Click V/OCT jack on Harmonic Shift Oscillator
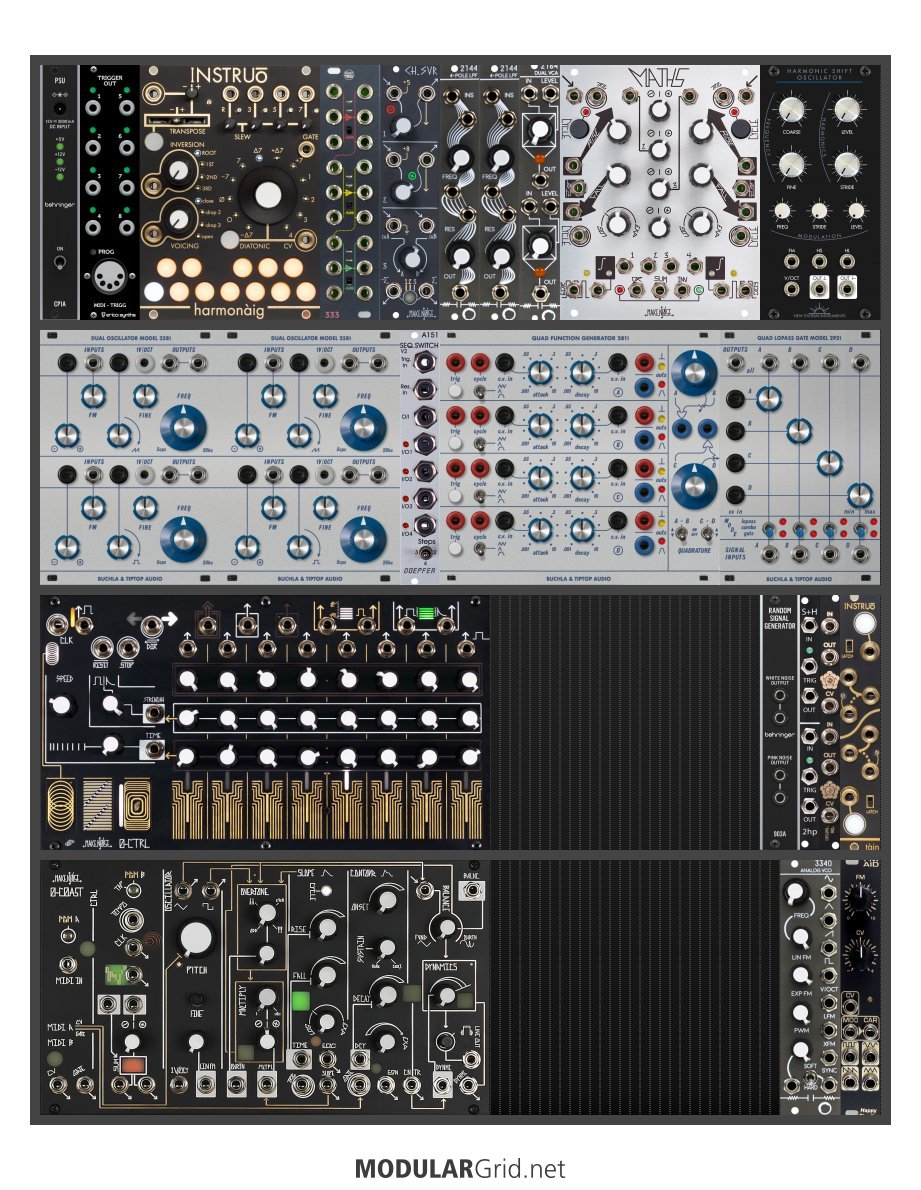The image size is (921, 1190). coord(791,289)
